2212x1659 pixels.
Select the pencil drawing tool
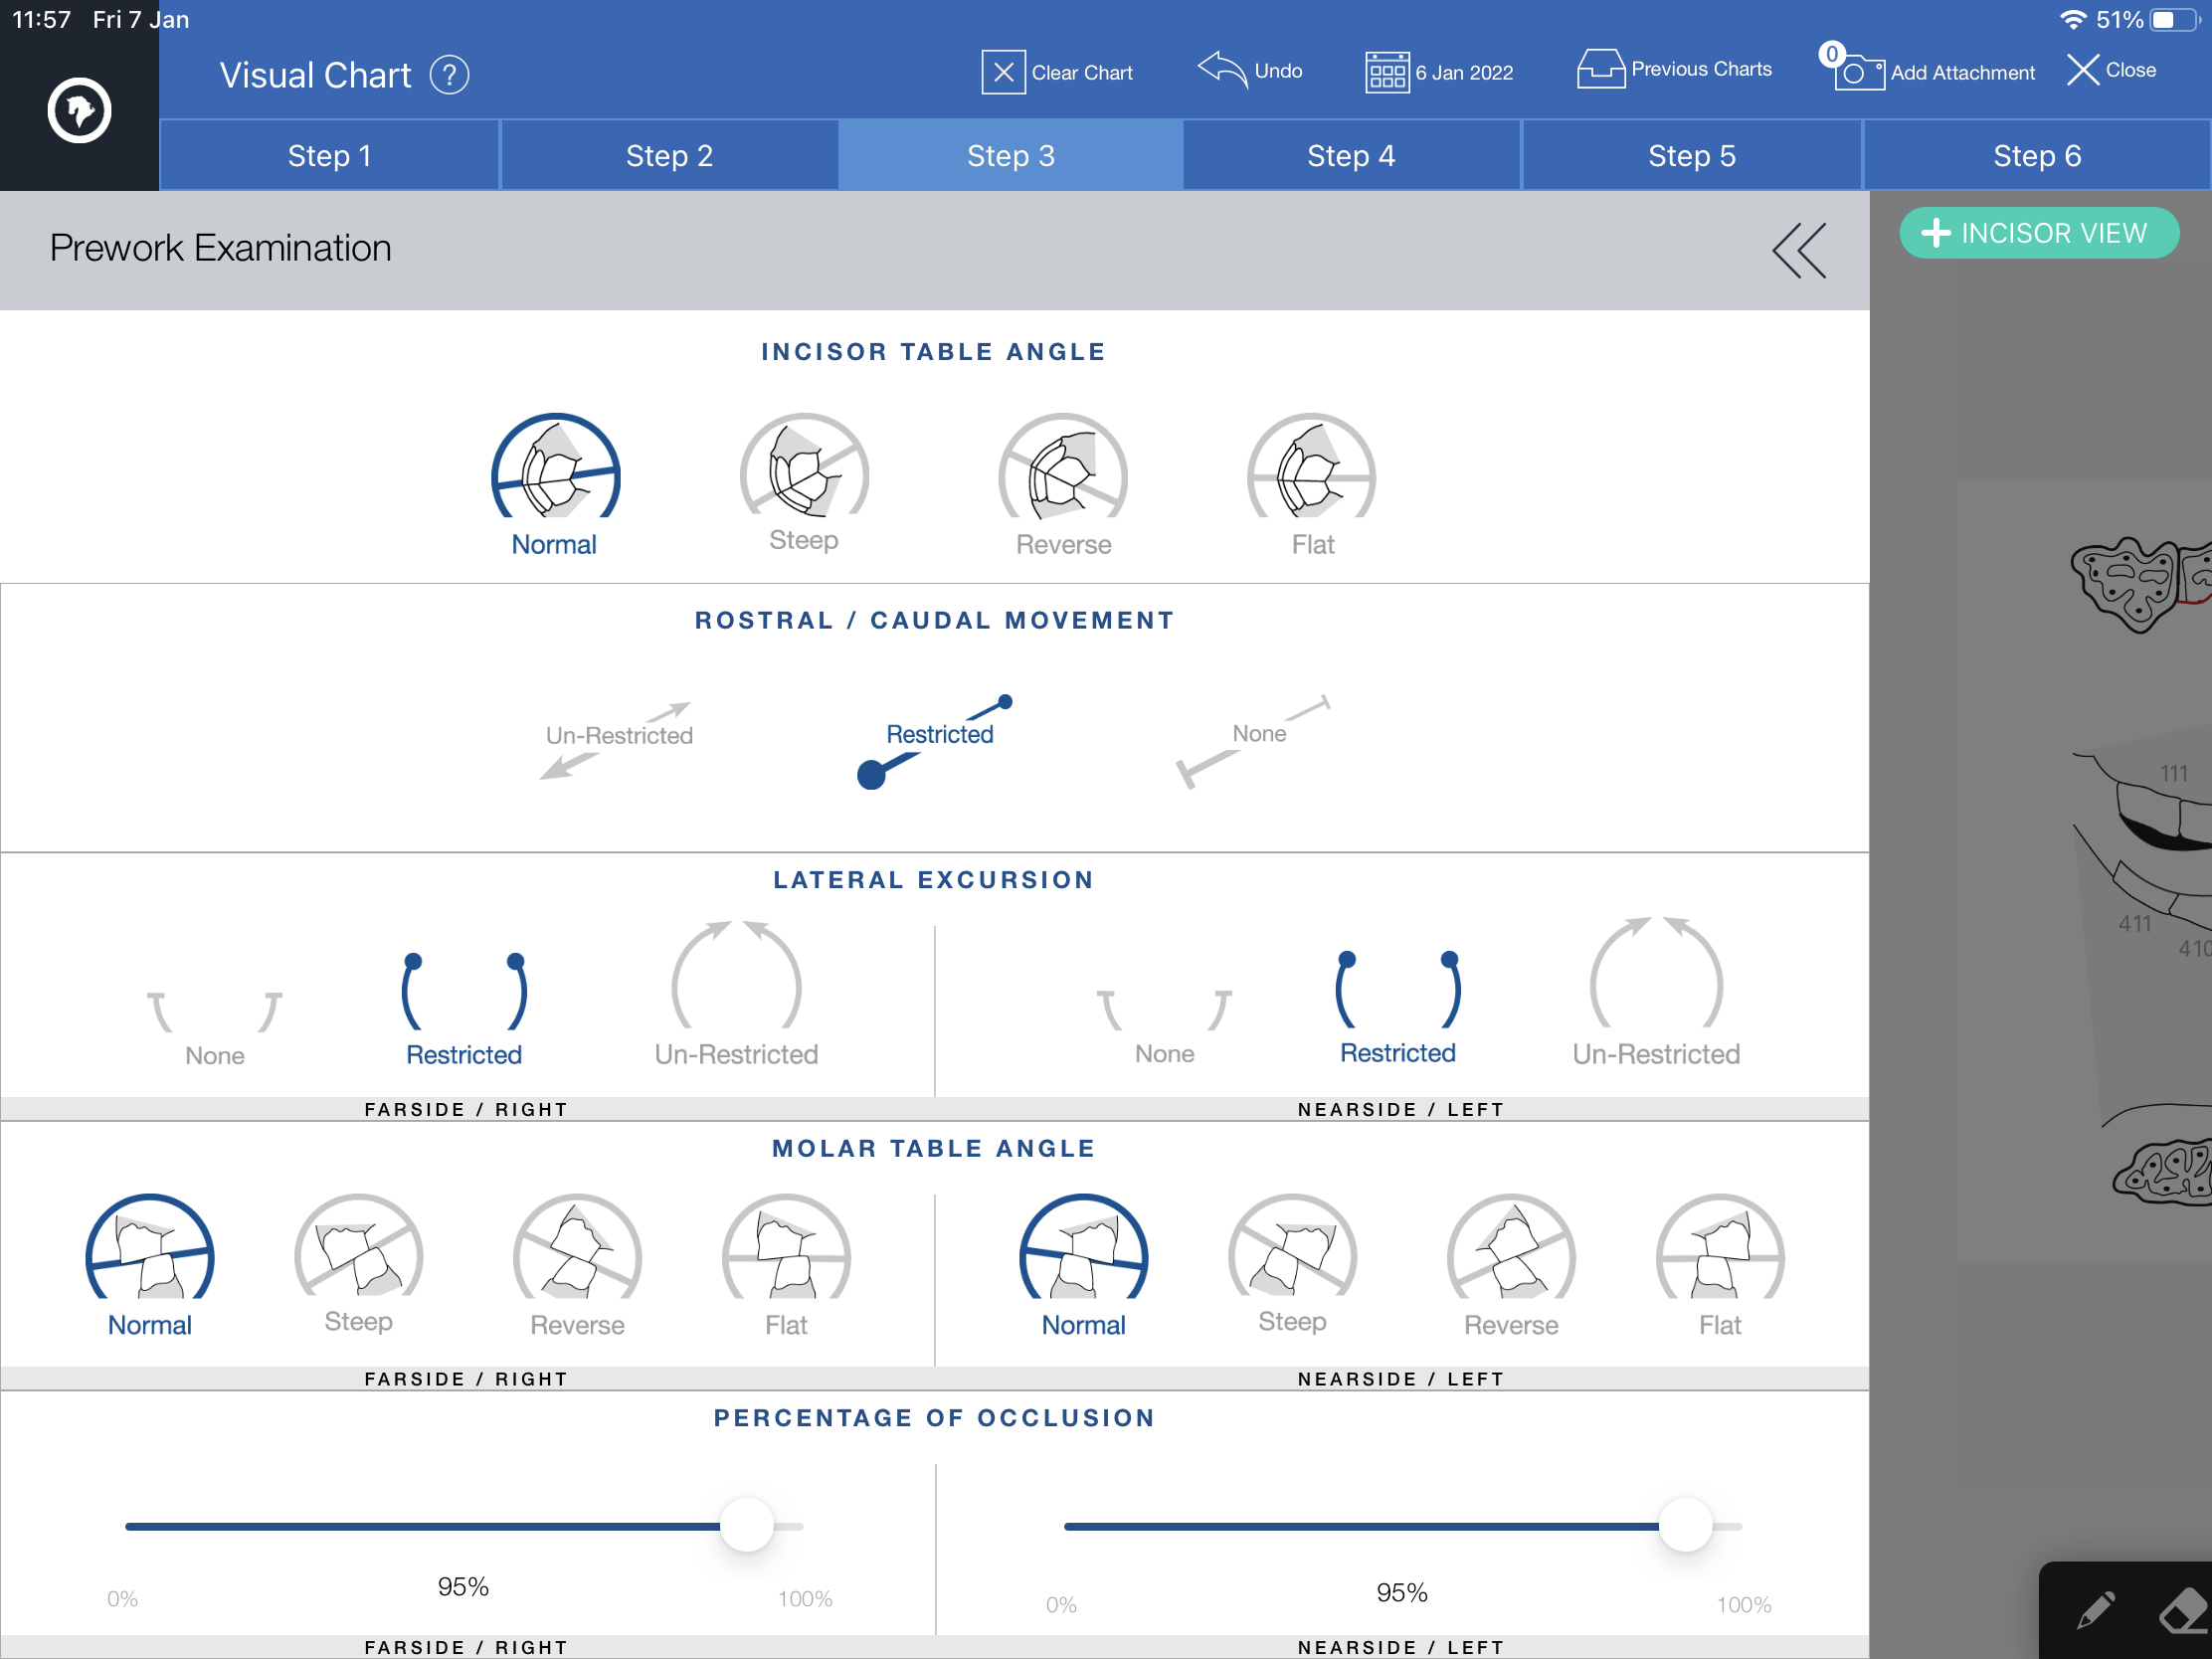pyautogui.click(x=2095, y=1611)
